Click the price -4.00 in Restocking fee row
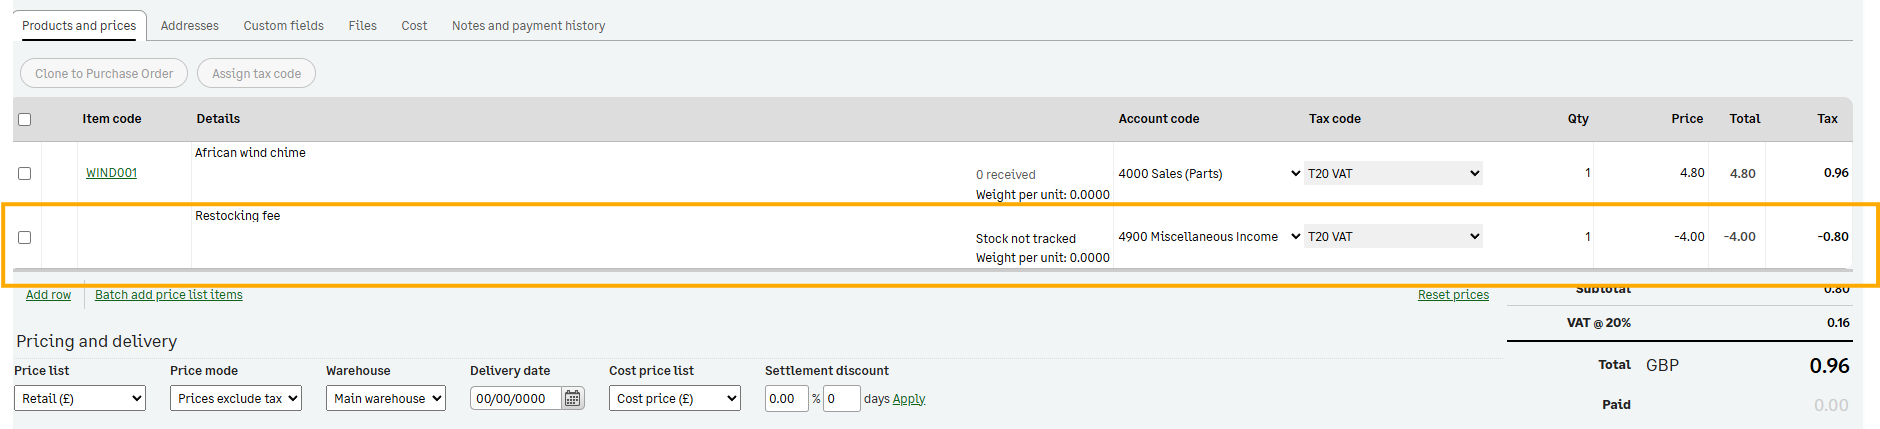 click(1689, 237)
